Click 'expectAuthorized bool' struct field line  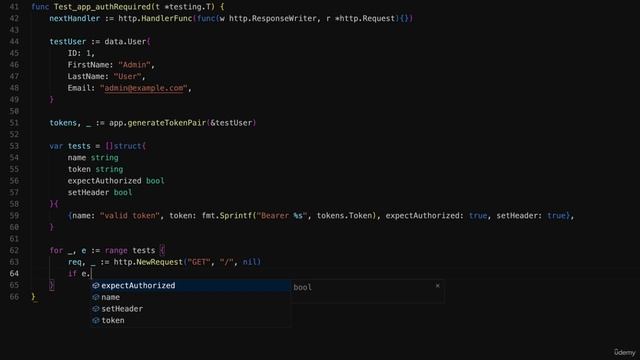click(x=116, y=181)
